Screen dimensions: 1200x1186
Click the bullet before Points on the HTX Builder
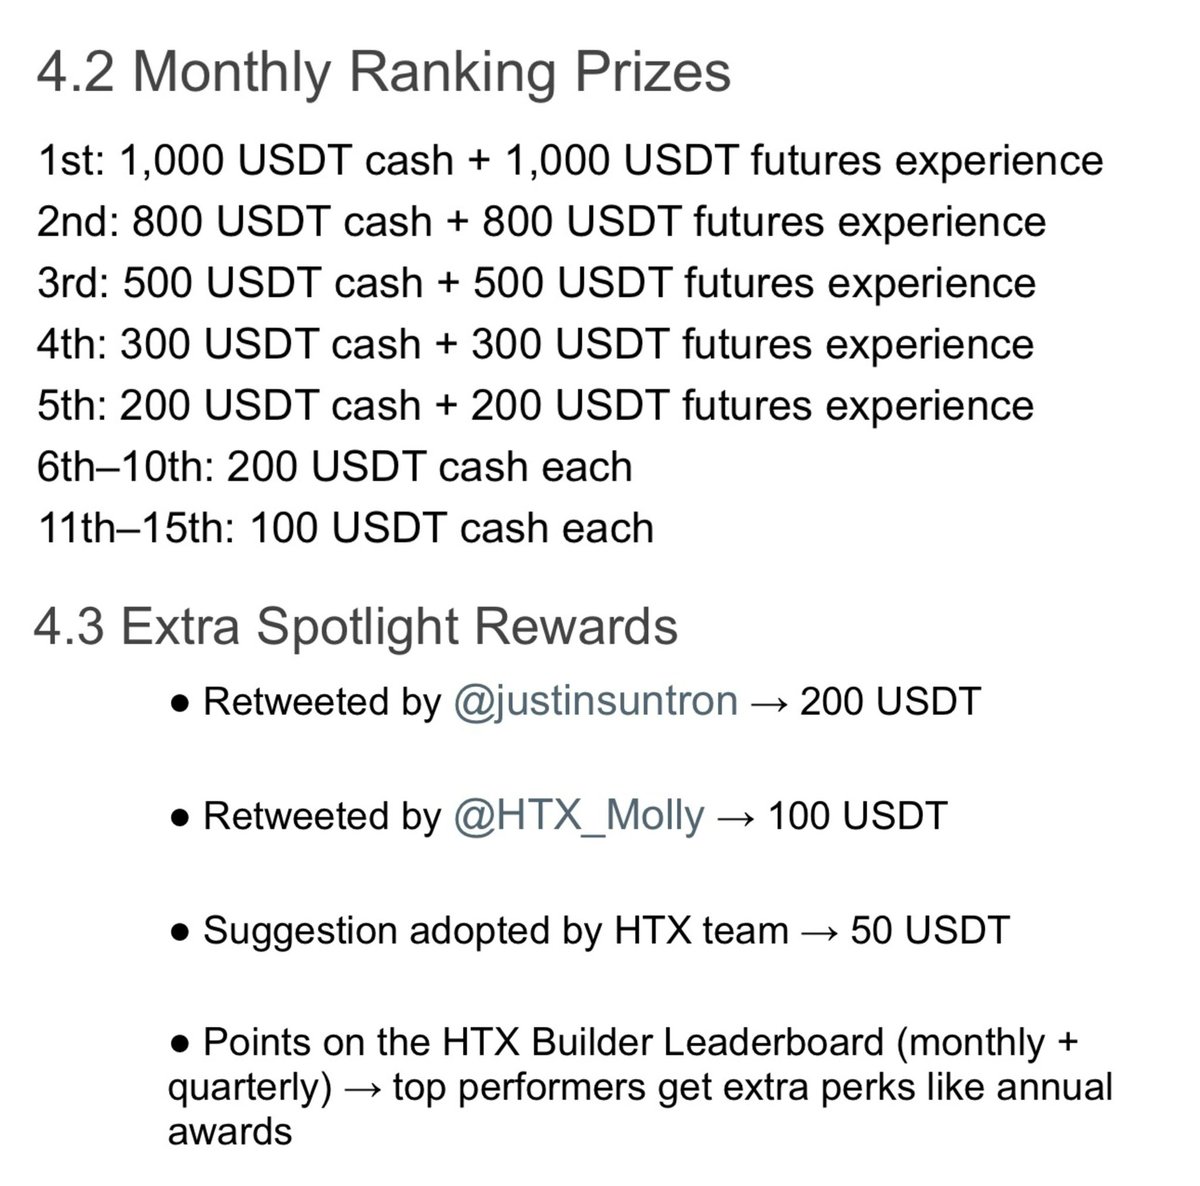tap(180, 1044)
